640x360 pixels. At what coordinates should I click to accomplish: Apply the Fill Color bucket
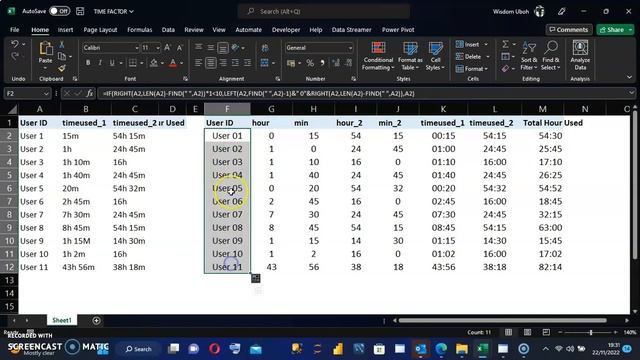tap(154, 63)
